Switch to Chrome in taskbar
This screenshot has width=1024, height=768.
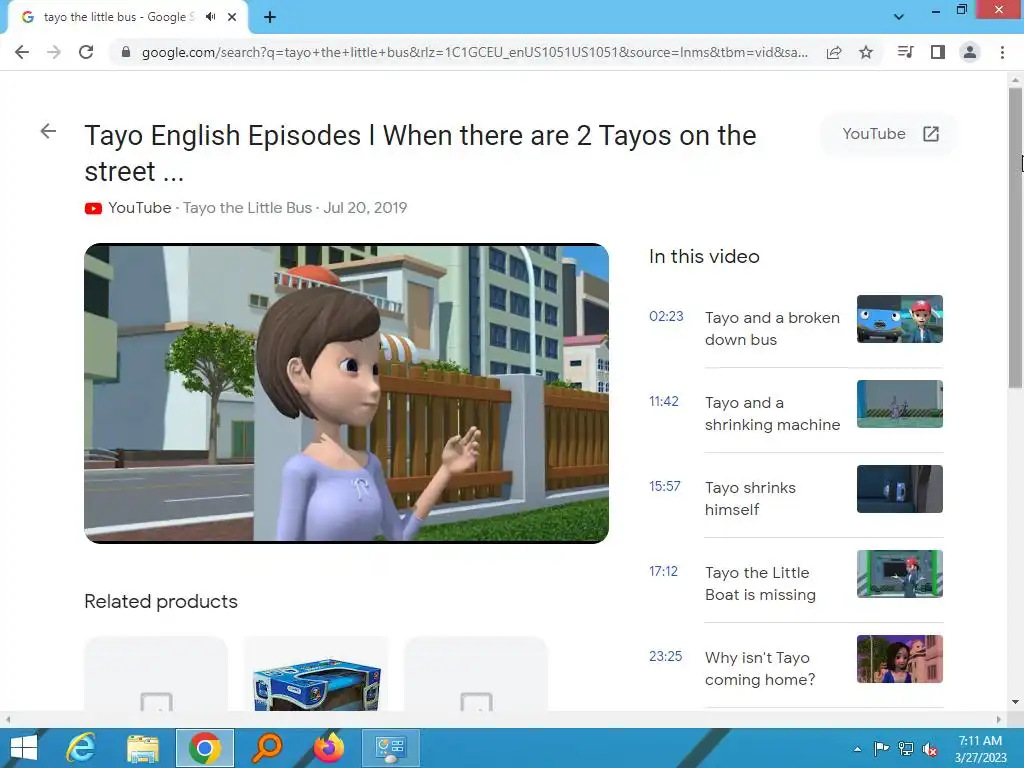204,748
